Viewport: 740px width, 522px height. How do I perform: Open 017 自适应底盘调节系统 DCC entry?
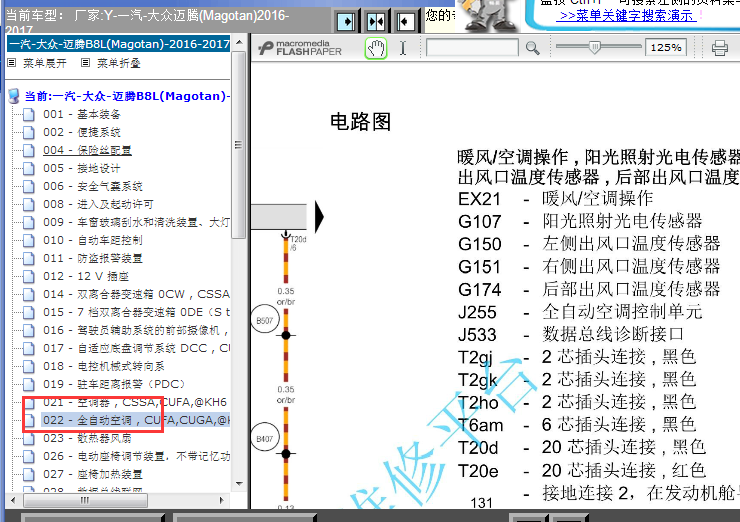point(136,348)
